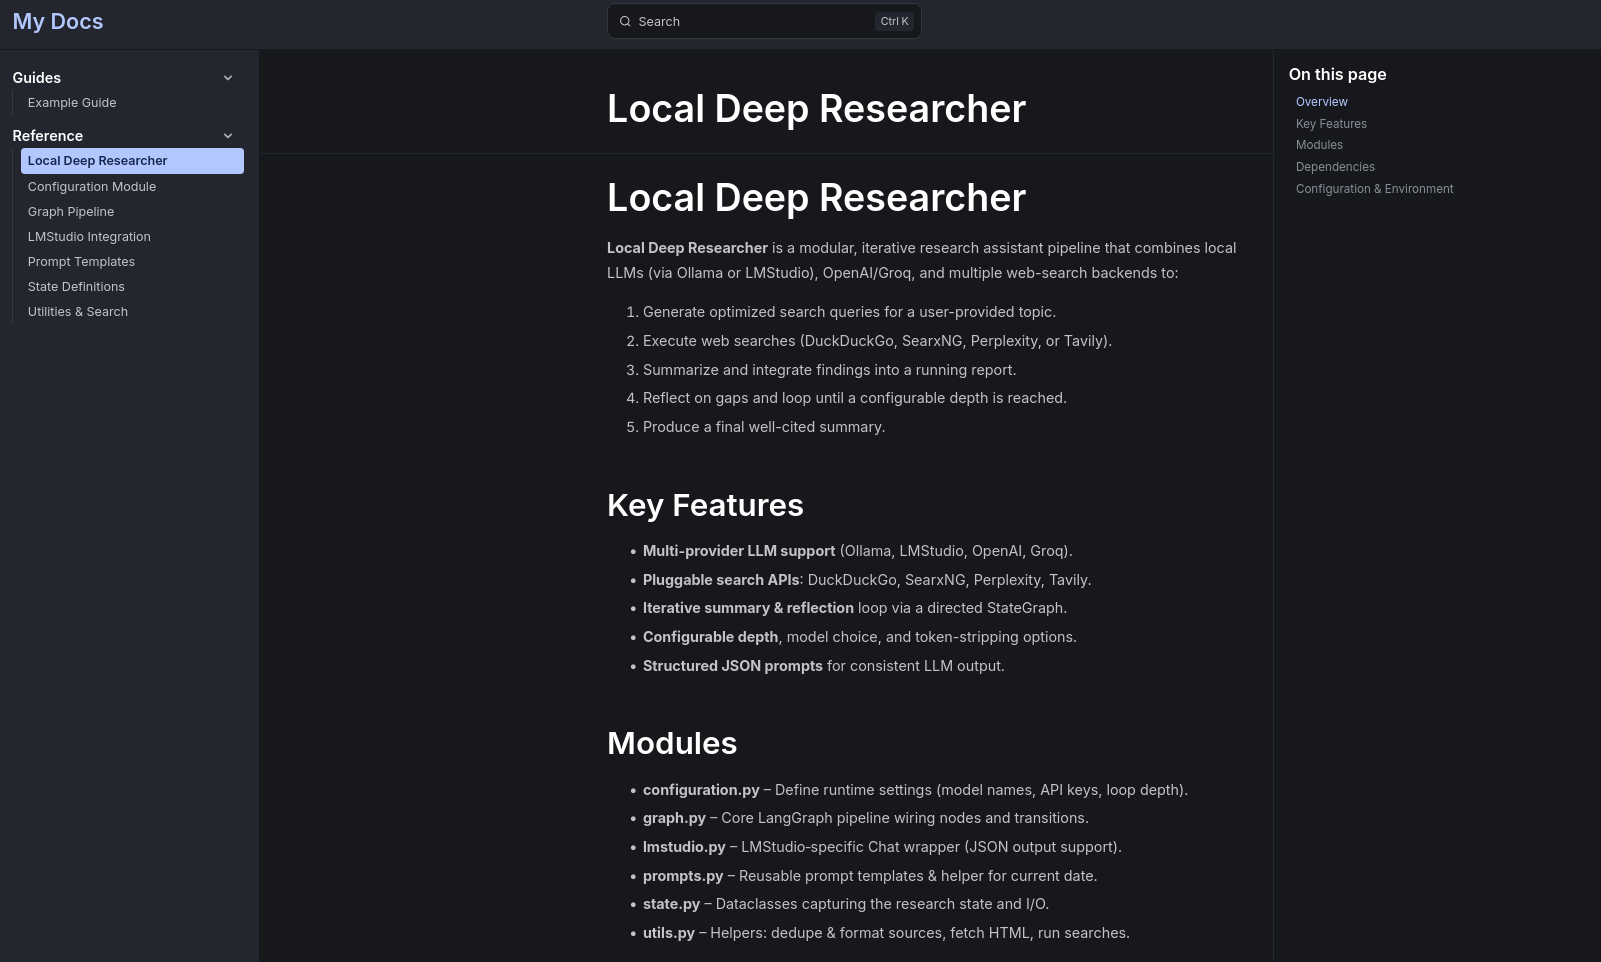Open the My Docs home link
Viewport: 1601px width, 962px height.
click(x=58, y=22)
